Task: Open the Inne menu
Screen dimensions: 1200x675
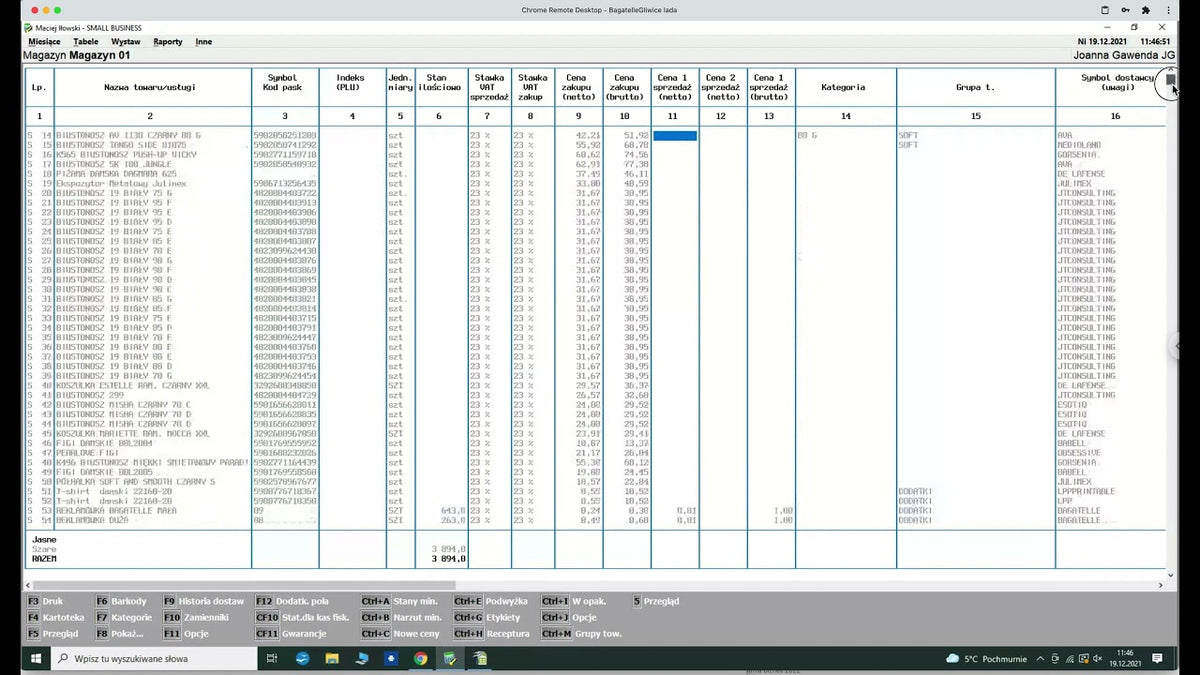Action: point(204,42)
